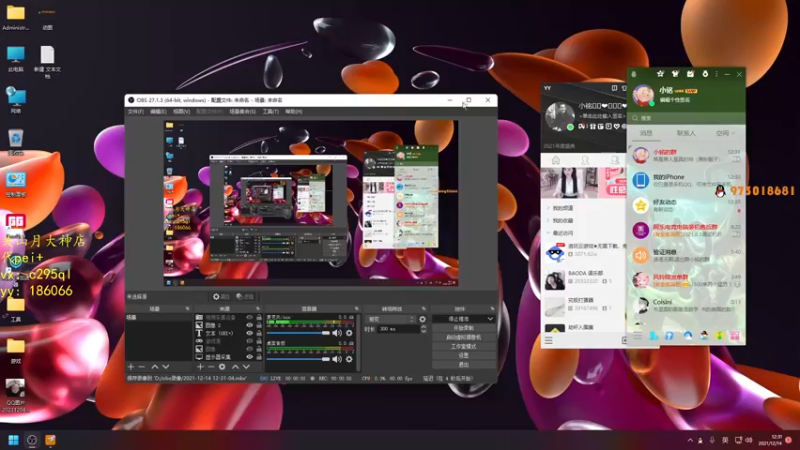
Task: Add a new scene with the plus icon
Action: 131,367
